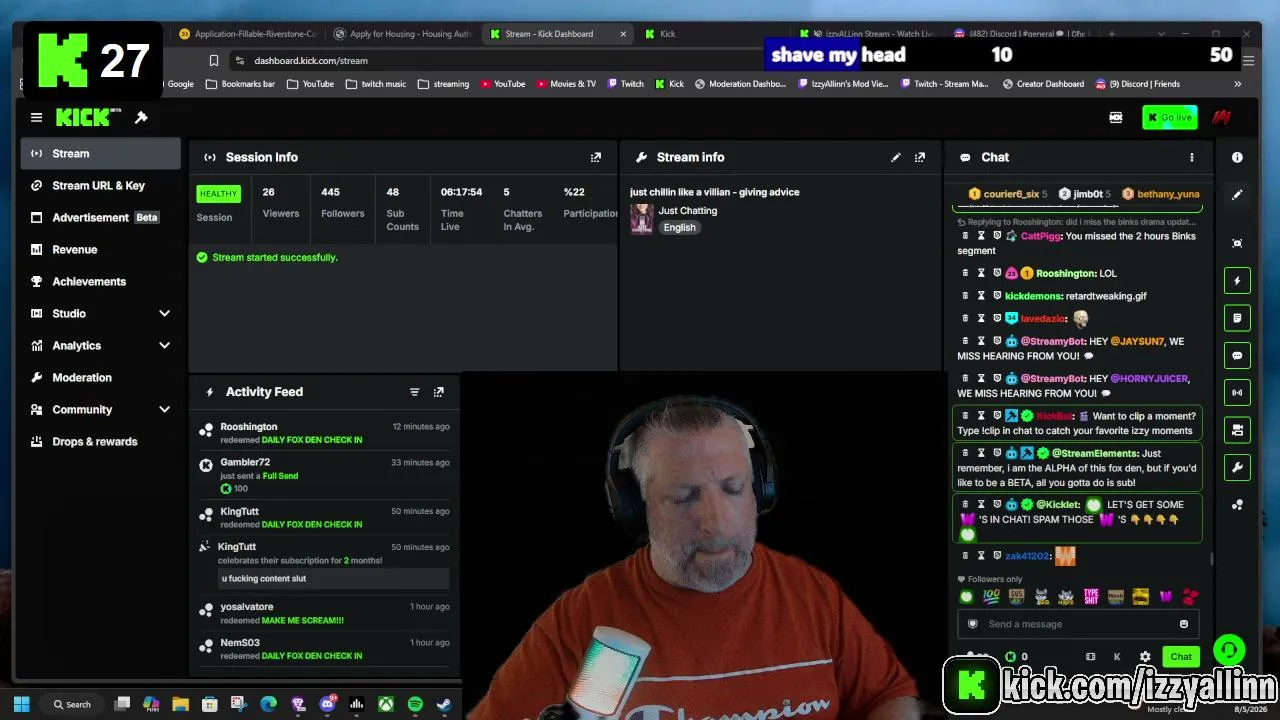Toggle the chat bubble widget in right sidebar
This screenshot has width=1280, height=720.
tap(1237, 355)
